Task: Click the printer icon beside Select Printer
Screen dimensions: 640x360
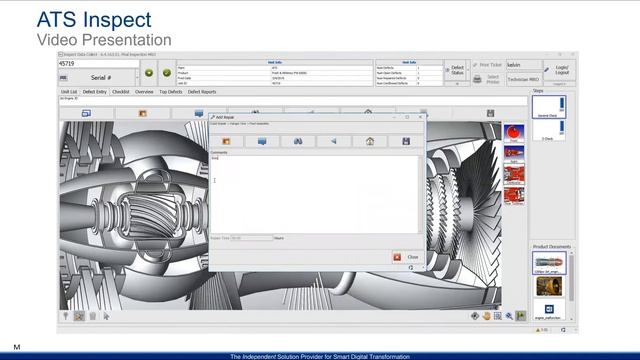Action: pyautogui.click(x=477, y=79)
